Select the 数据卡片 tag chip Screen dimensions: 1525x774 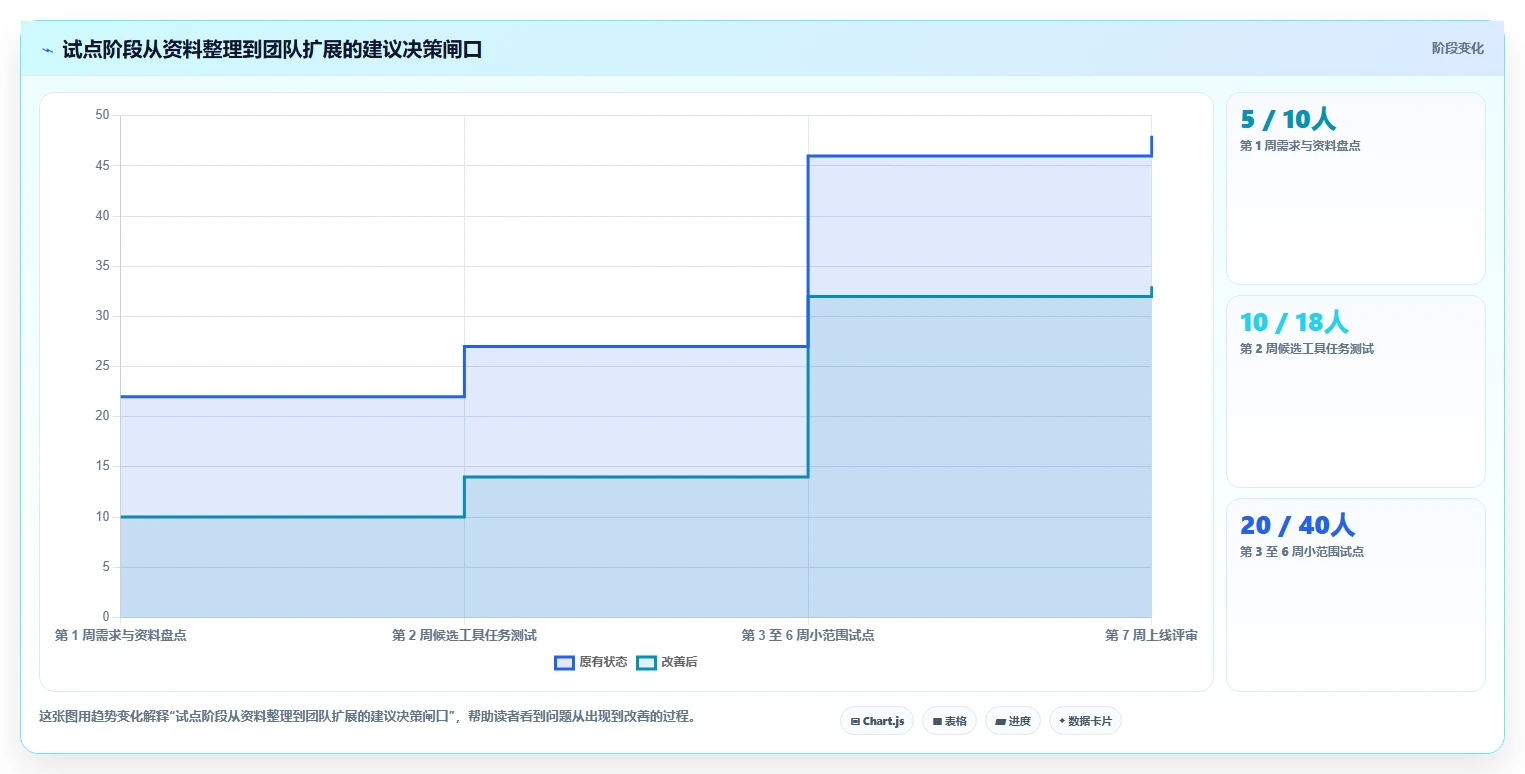[1085, 721]
